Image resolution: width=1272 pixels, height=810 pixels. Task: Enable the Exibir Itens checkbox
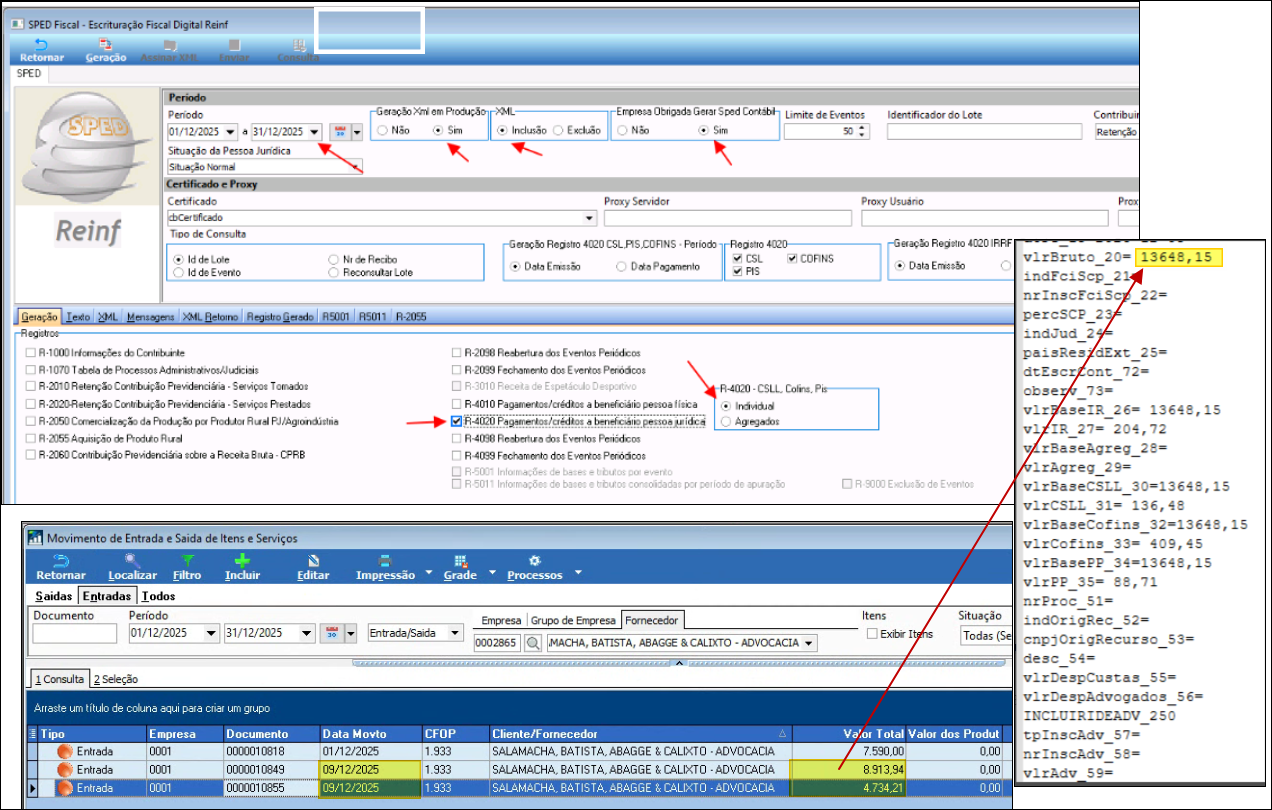tap(872, 634)
